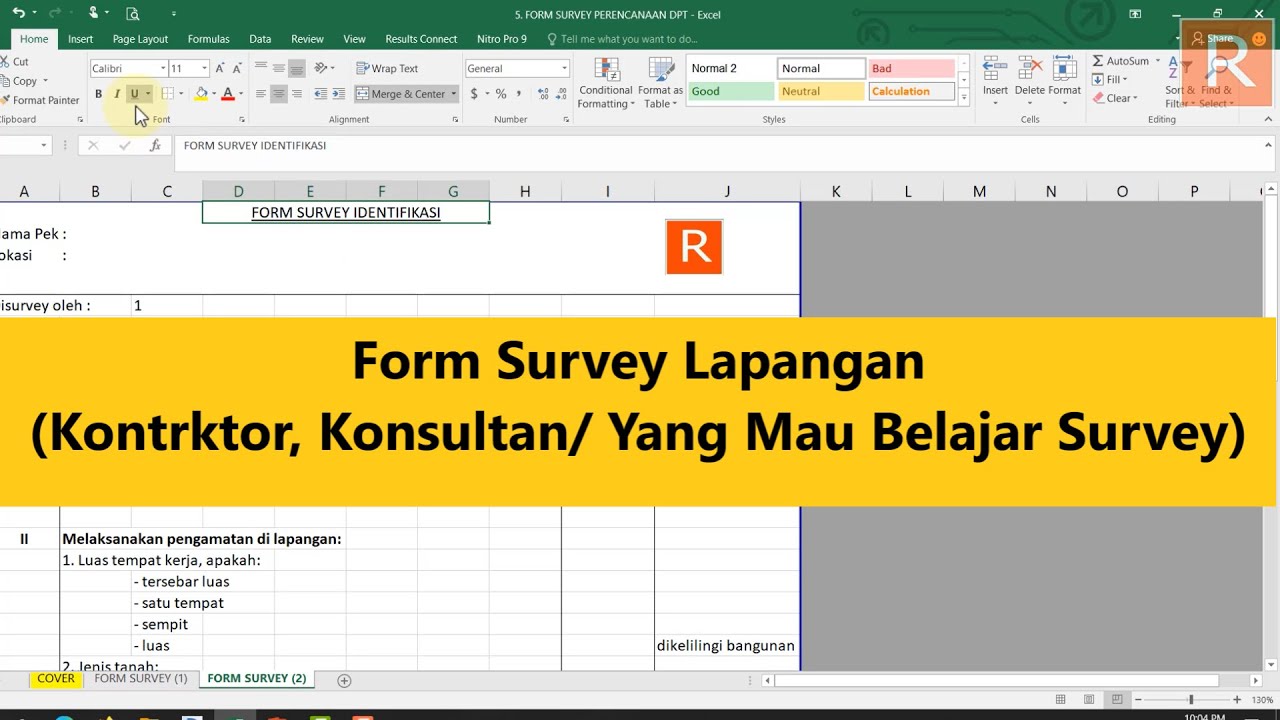Open Format as Table gallery

pos(660,84)
